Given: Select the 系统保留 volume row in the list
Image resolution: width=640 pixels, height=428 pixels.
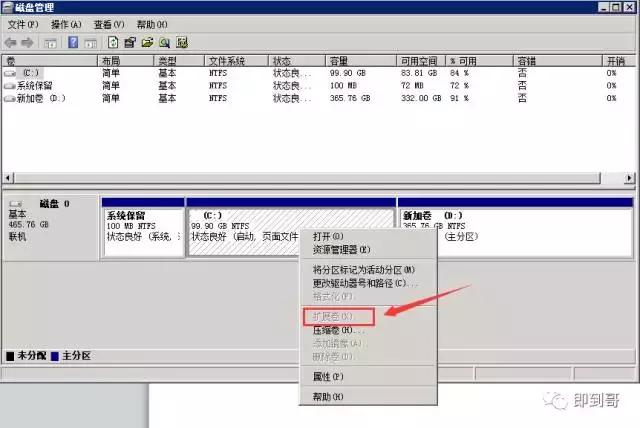Looking at the screenshot, I should click(x=318, y=86).
